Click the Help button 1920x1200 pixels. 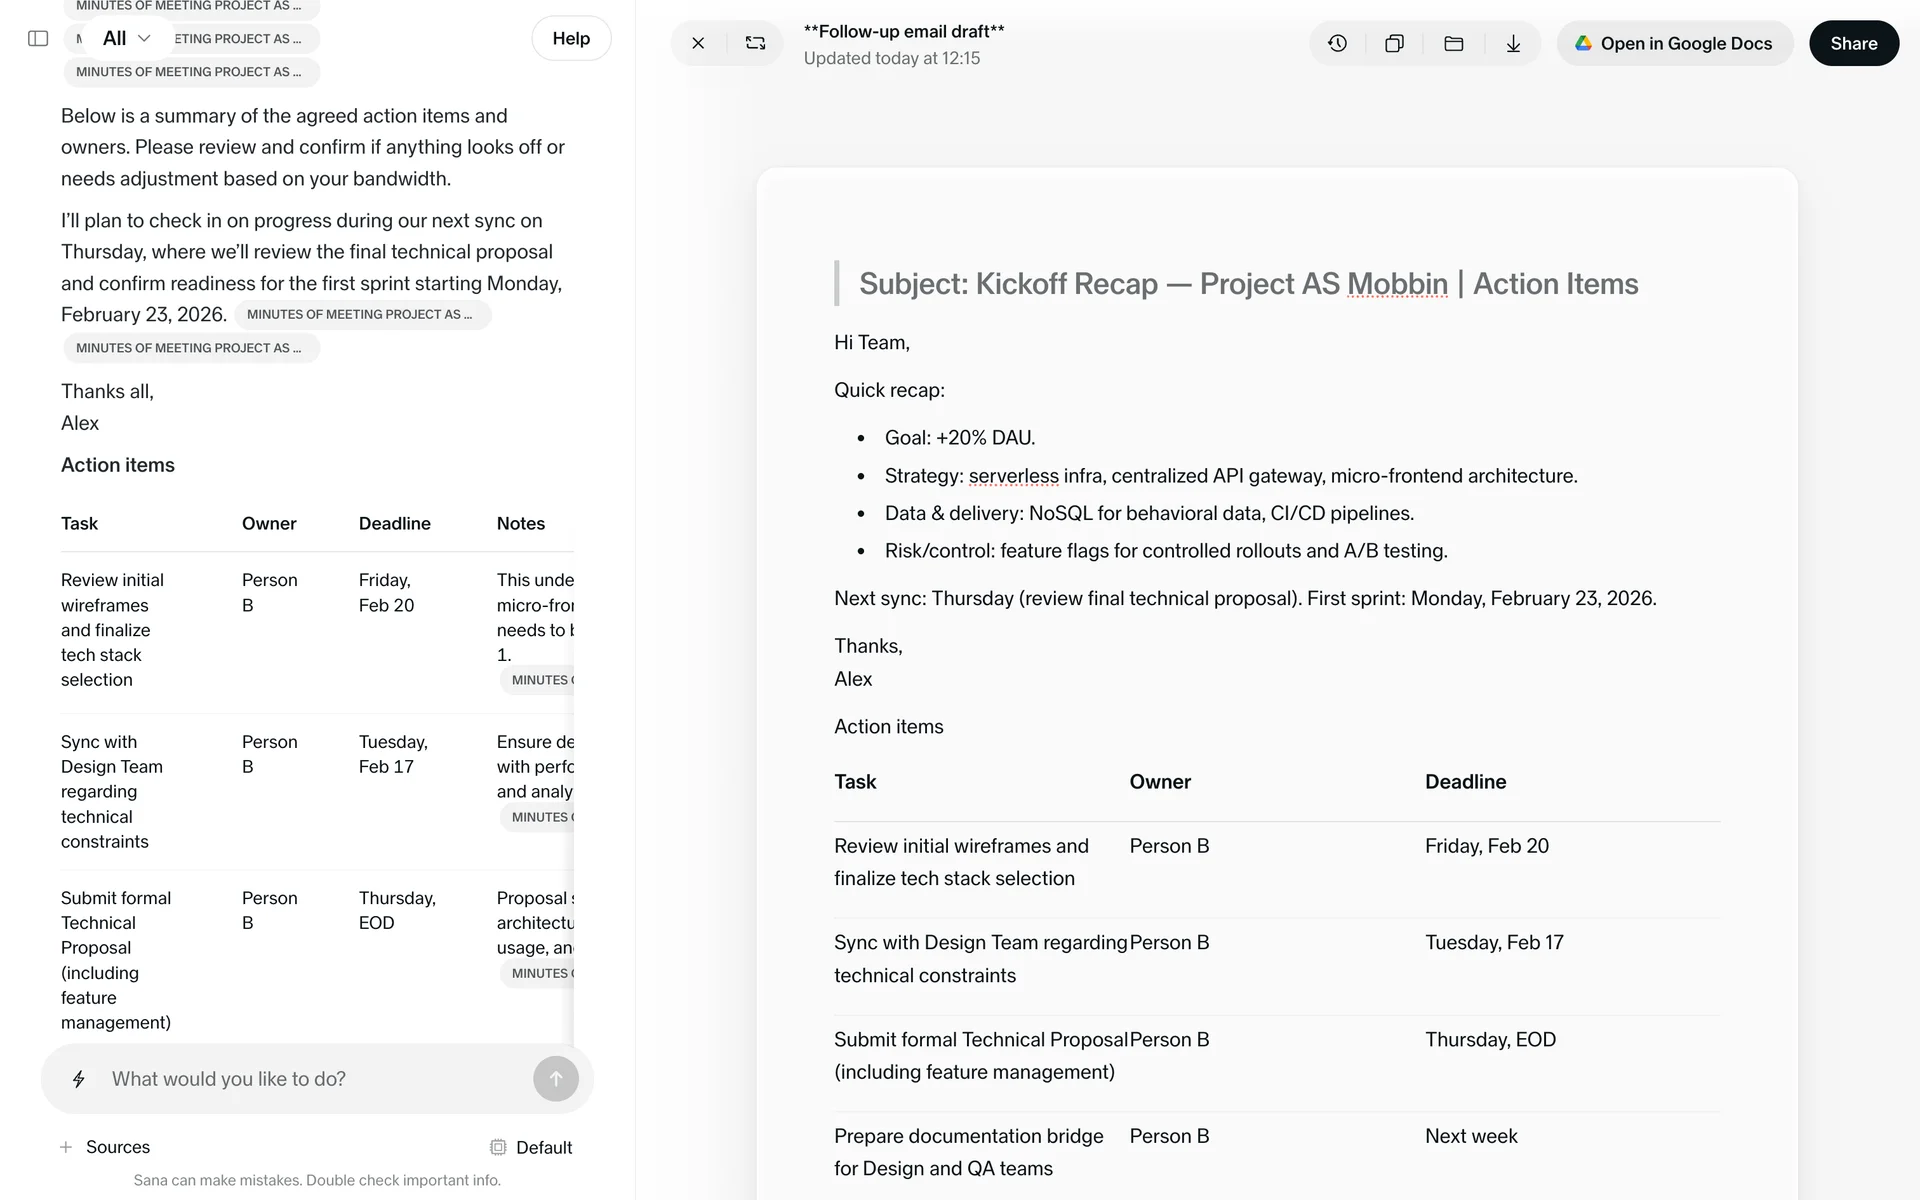(x=571, y=38)
